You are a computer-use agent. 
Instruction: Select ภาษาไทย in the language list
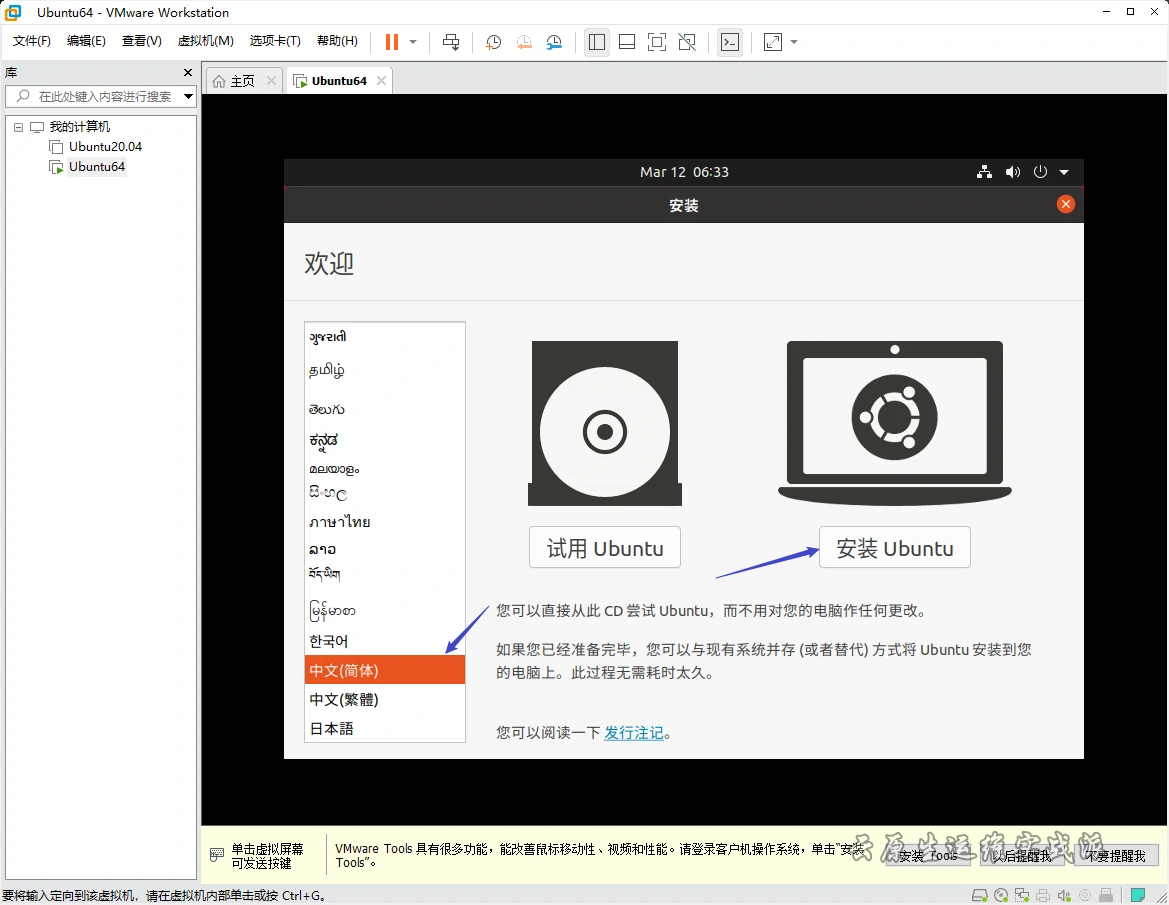click(x=385, y=522)
